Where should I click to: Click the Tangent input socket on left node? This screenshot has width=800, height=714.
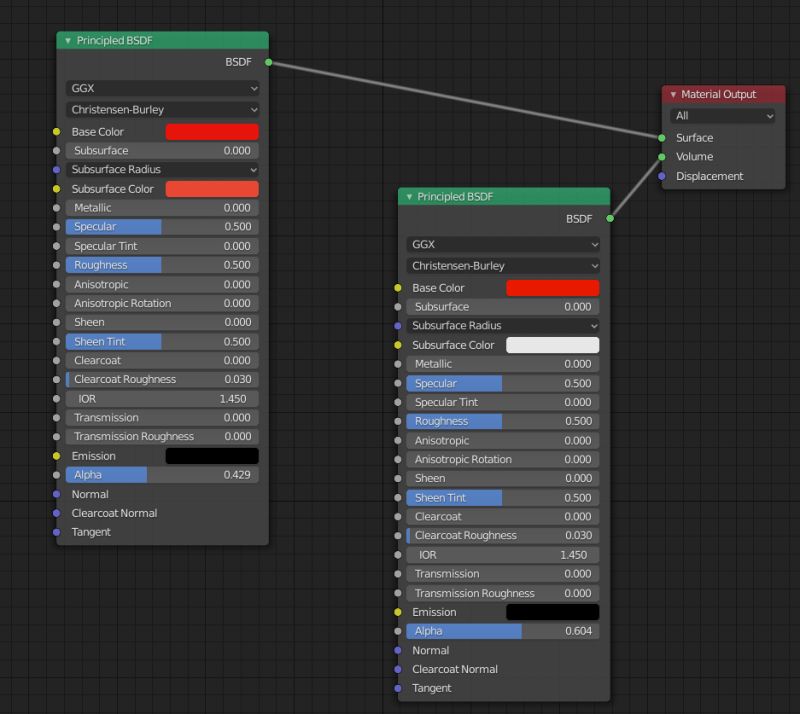click(x=57, y=532)
